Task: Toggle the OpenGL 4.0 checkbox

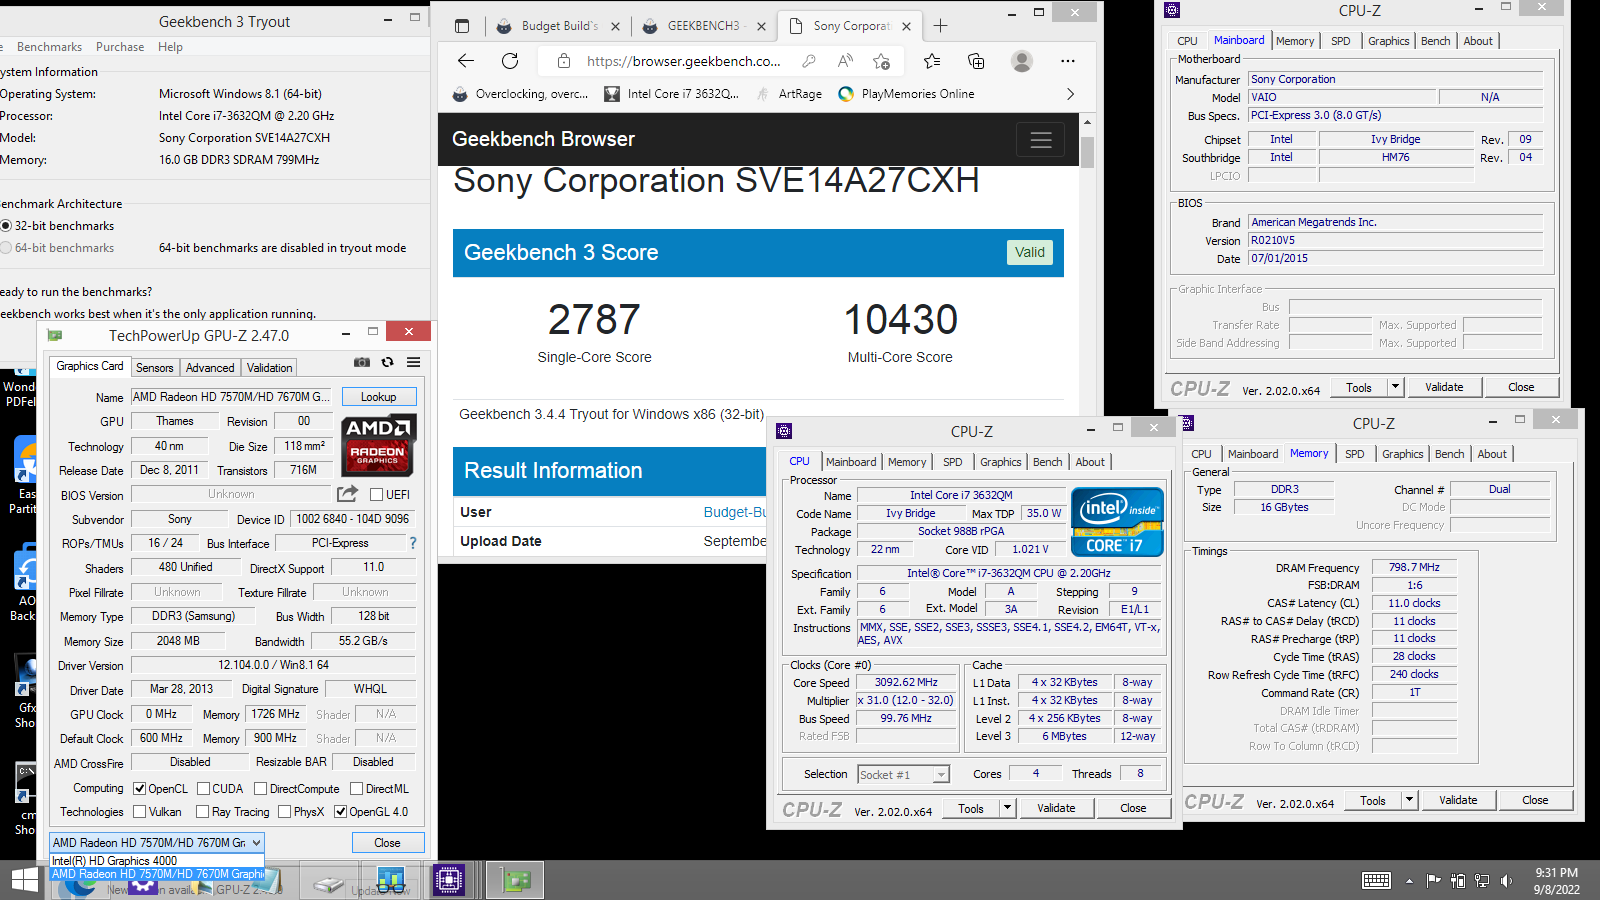Action: (341, 811)
